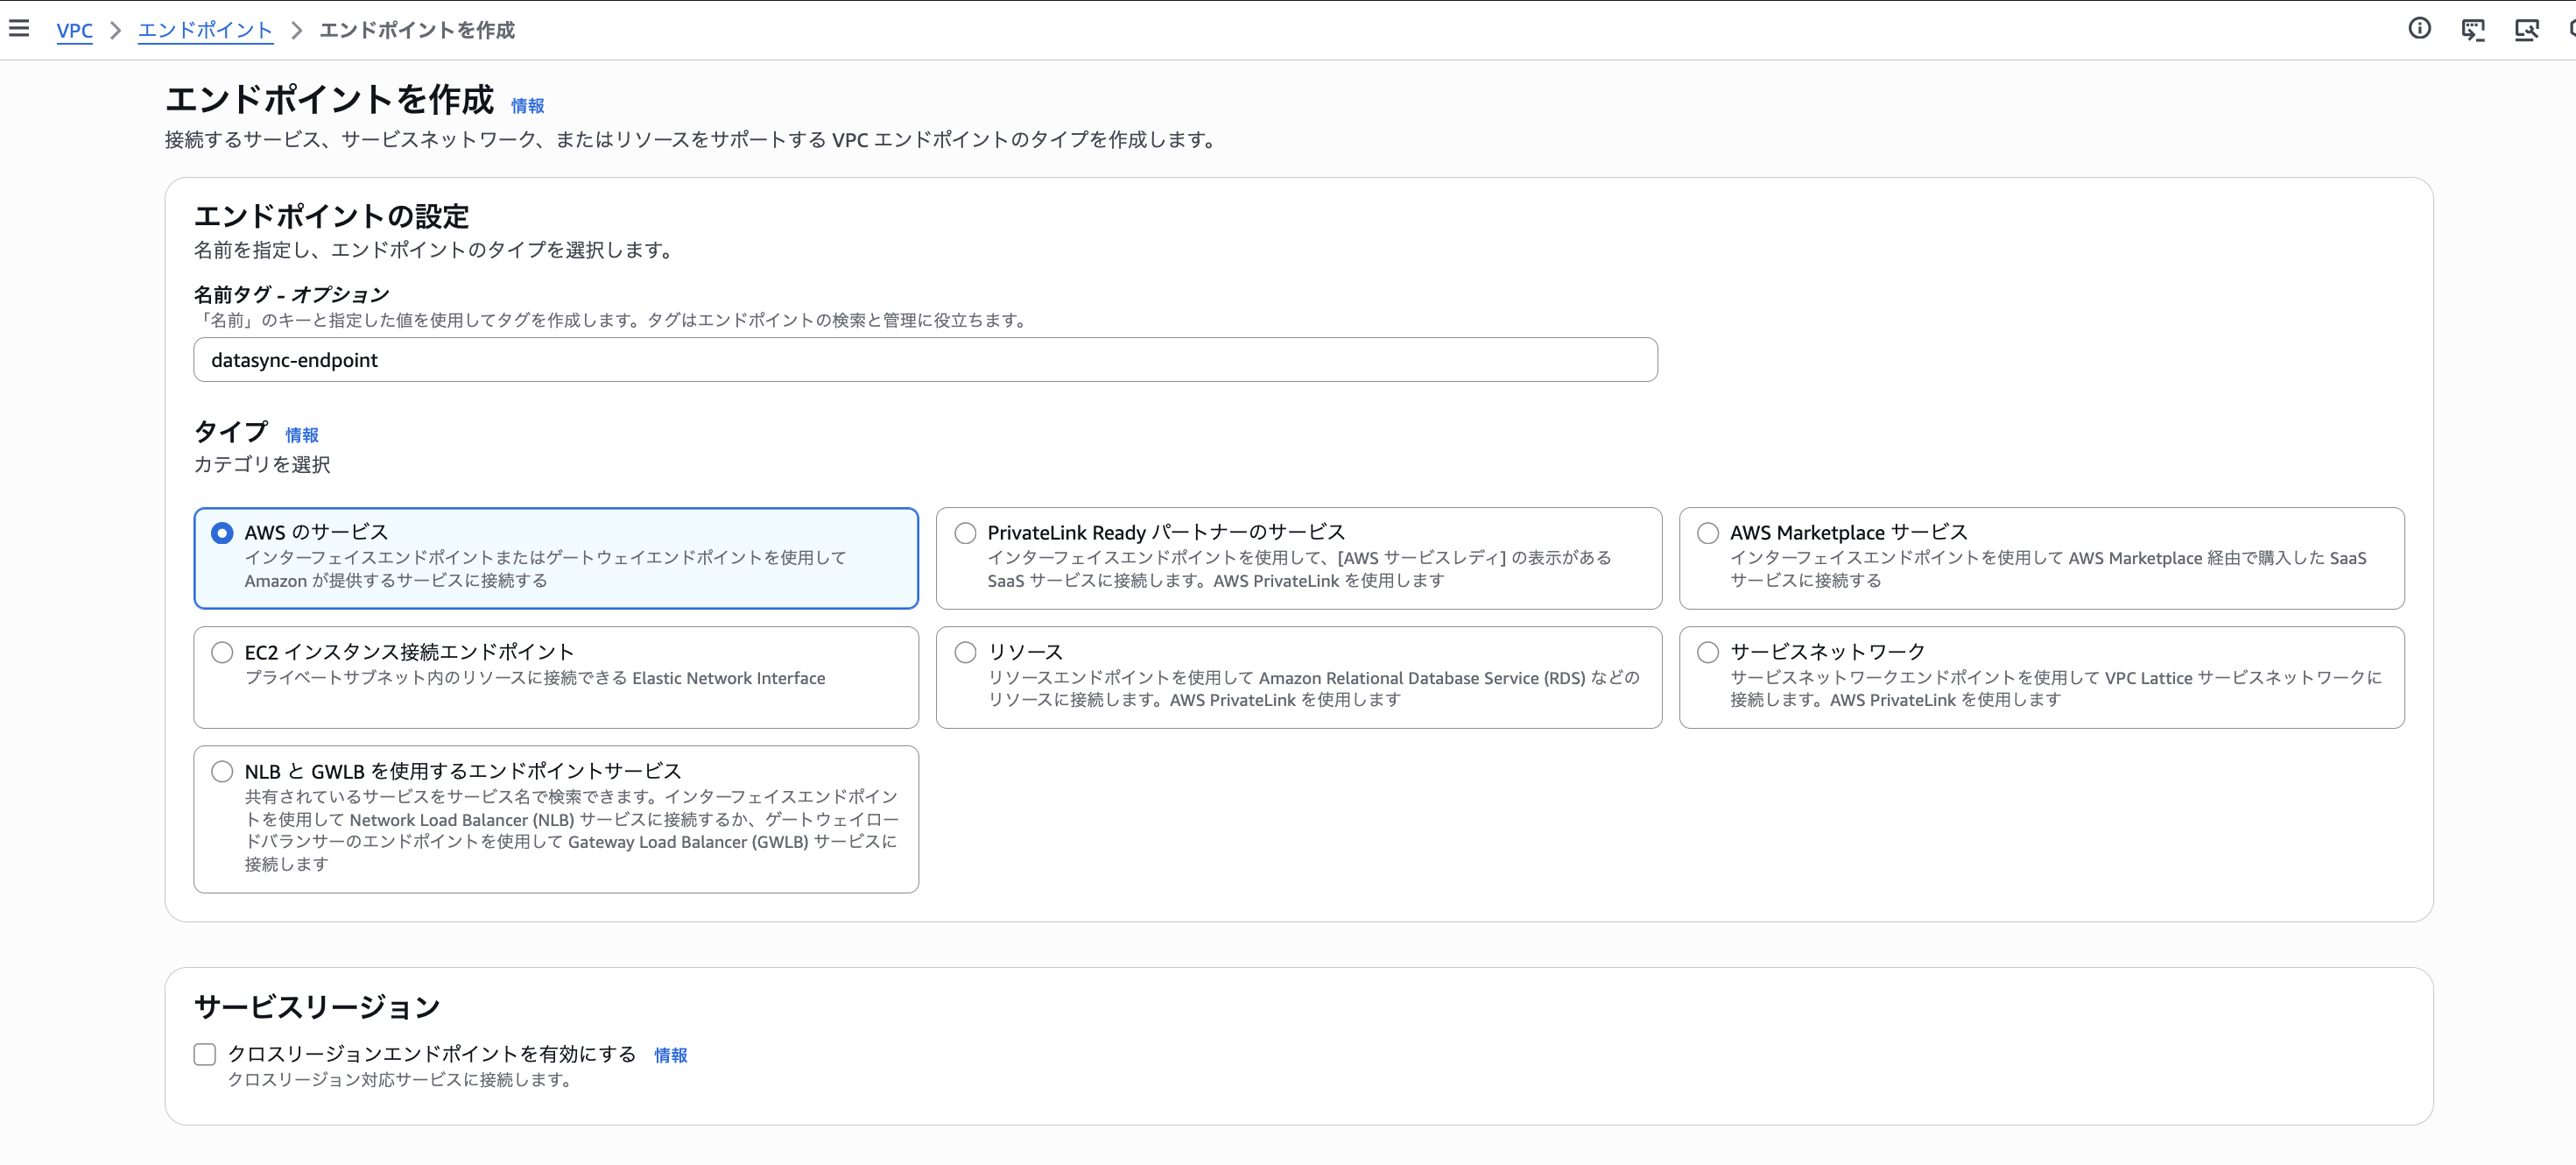
Task: Choose the サービスネットワーク endpoint type
Action: tap(1707, 652)
